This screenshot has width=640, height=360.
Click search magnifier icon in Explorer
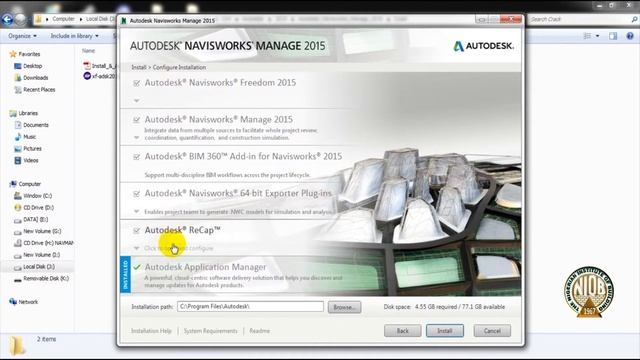point(634,19)
